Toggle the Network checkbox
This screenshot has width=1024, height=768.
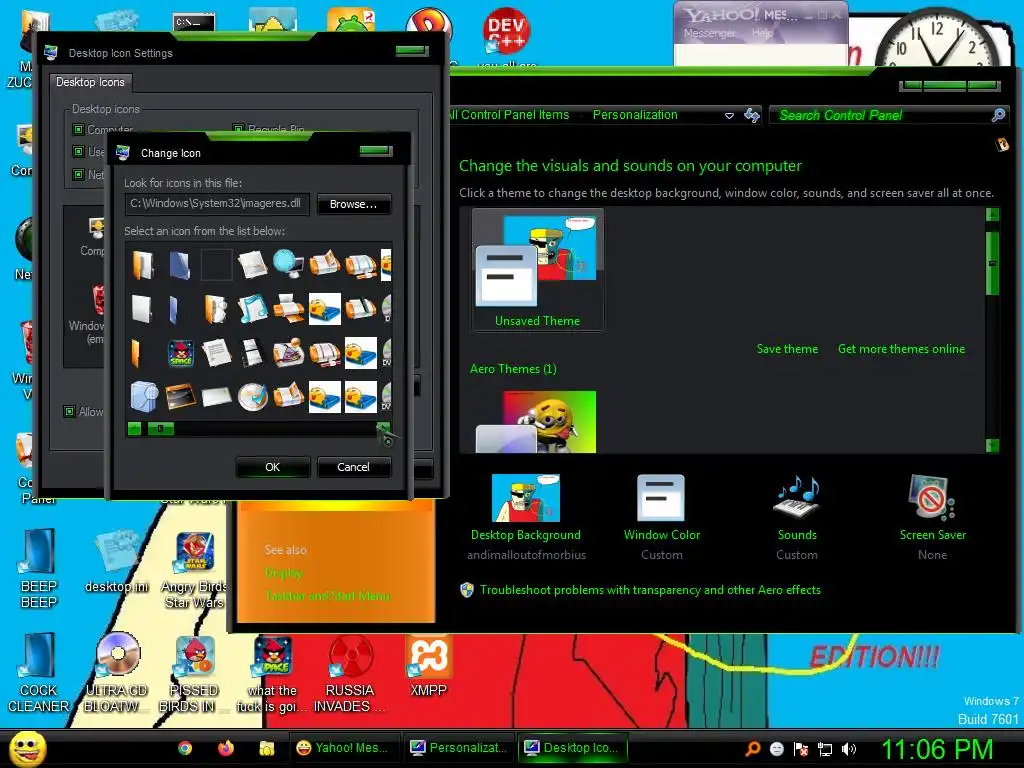tap(78, 174)
